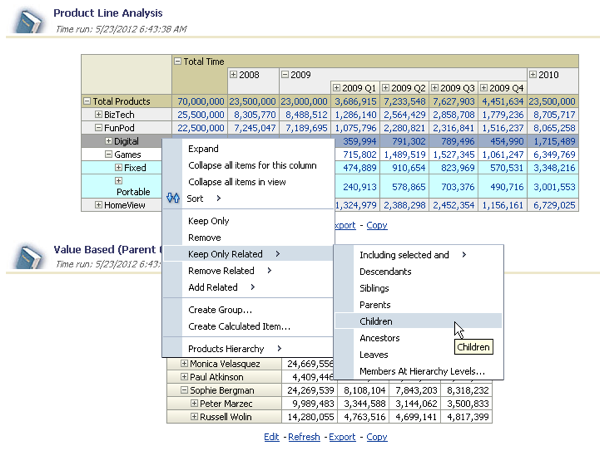The width and height of the screenshot is (600, 451).
Task: Expand the 2009 Q1 quarter
Action: [x=336, y=88]
